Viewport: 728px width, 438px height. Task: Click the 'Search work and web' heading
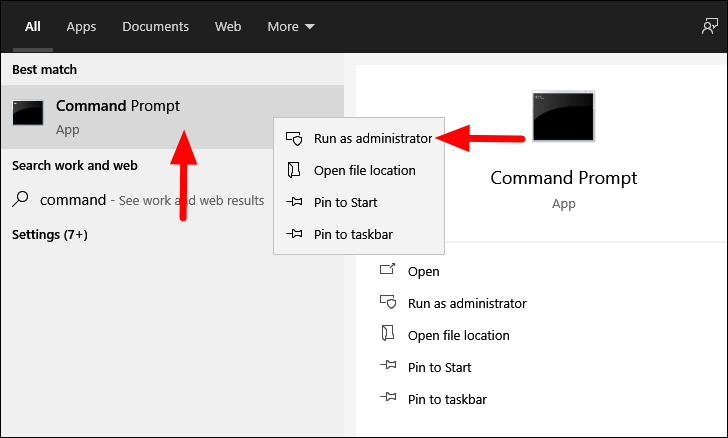pyautogui.click(x=75, y=166)
